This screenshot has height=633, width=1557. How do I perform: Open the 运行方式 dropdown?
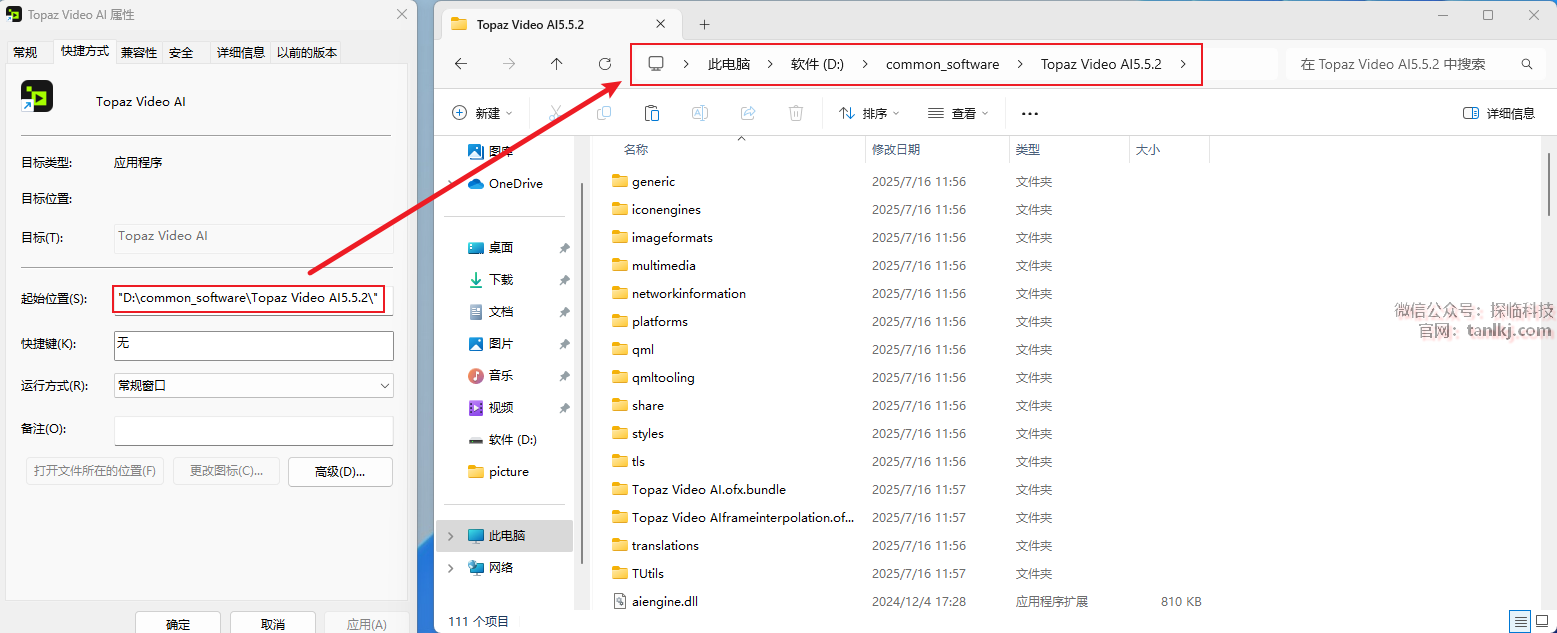[254, 386]
